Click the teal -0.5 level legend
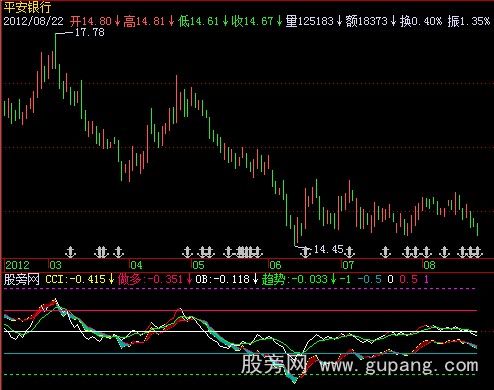 (x=369, y=279)
